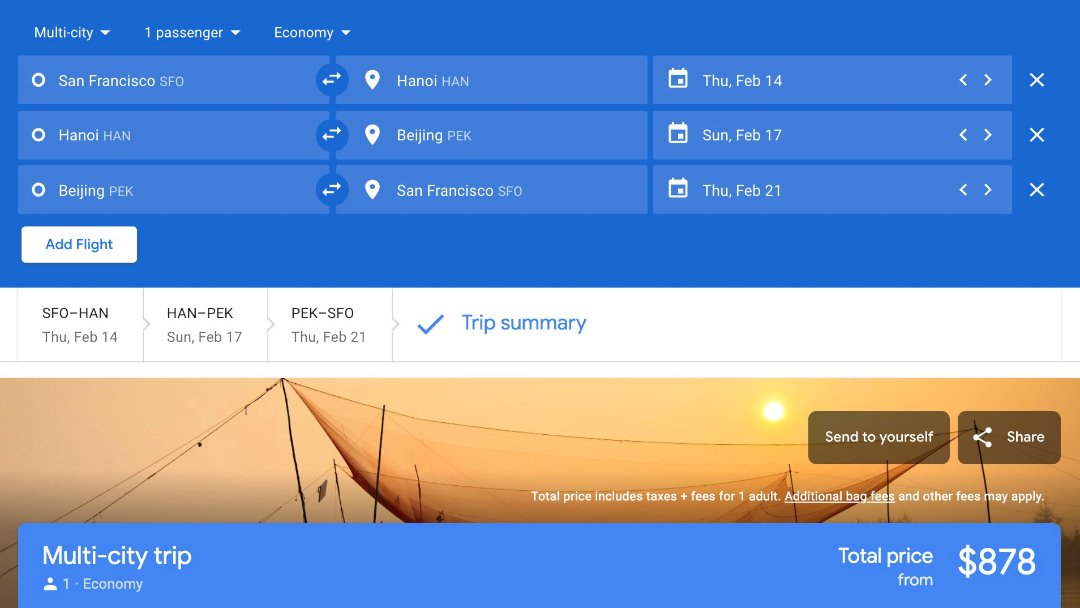Click the Add Flight button
This screenshot has width=1080, height=608.
[x=79, y=244]
